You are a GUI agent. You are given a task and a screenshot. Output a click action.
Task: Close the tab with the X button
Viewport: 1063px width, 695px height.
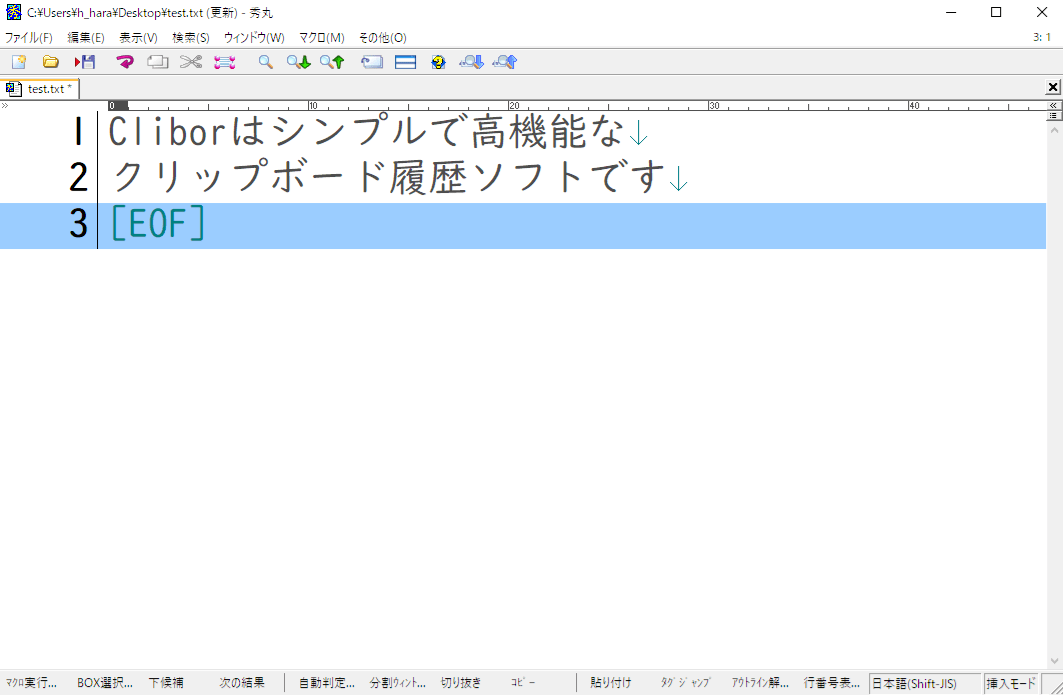click(x=1053, y=87)
